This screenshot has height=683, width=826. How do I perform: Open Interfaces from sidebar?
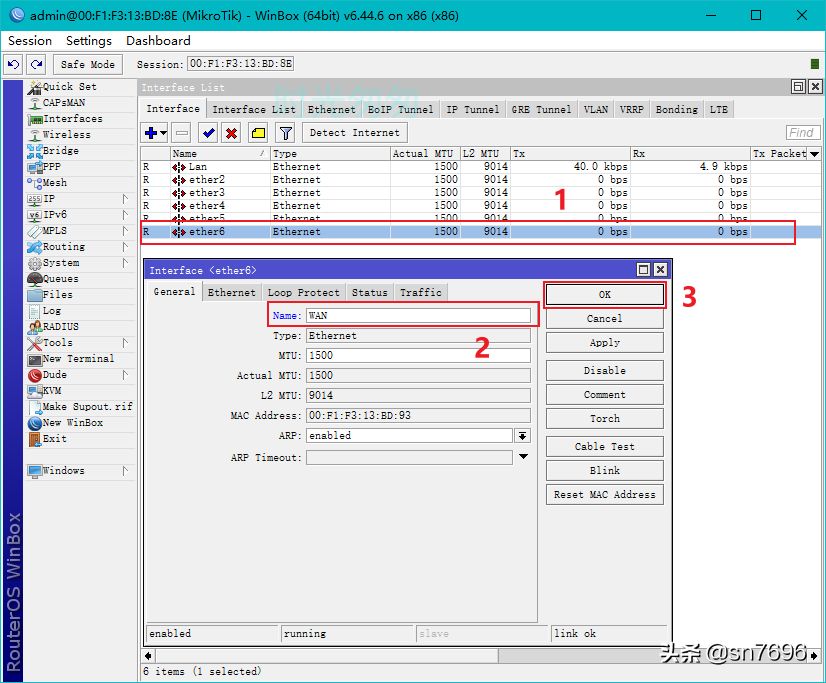72,118
